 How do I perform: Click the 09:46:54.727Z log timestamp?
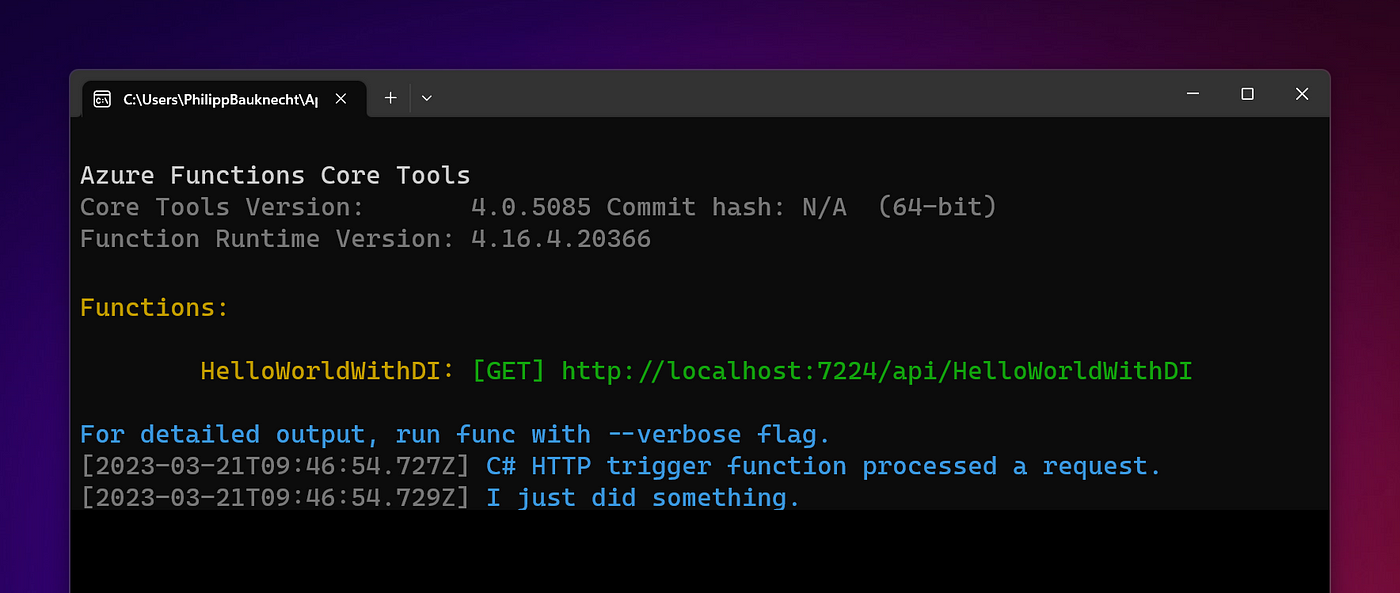click(x=275, y=467)
